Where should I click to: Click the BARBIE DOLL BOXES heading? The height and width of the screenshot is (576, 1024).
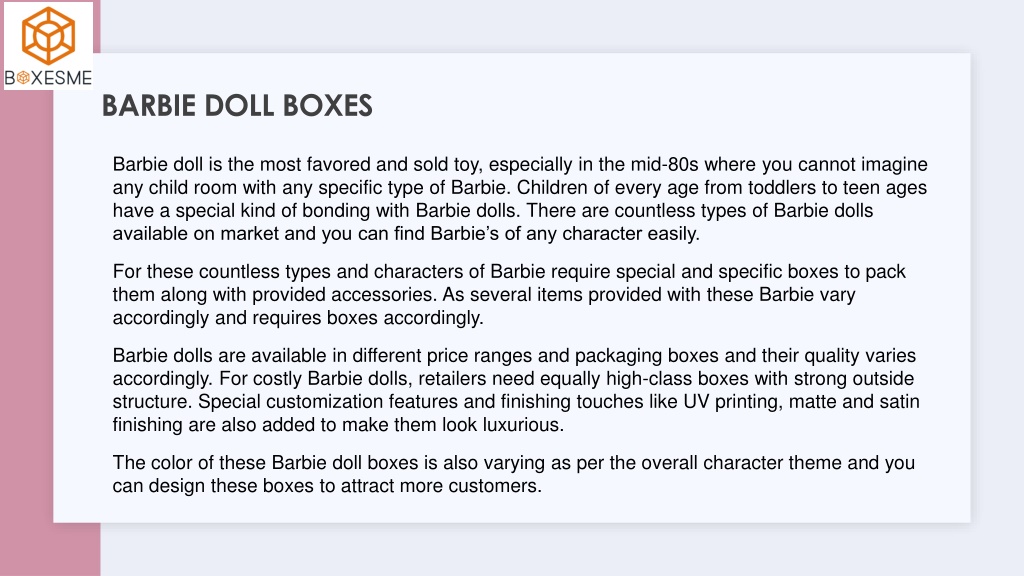pos(237,106)
